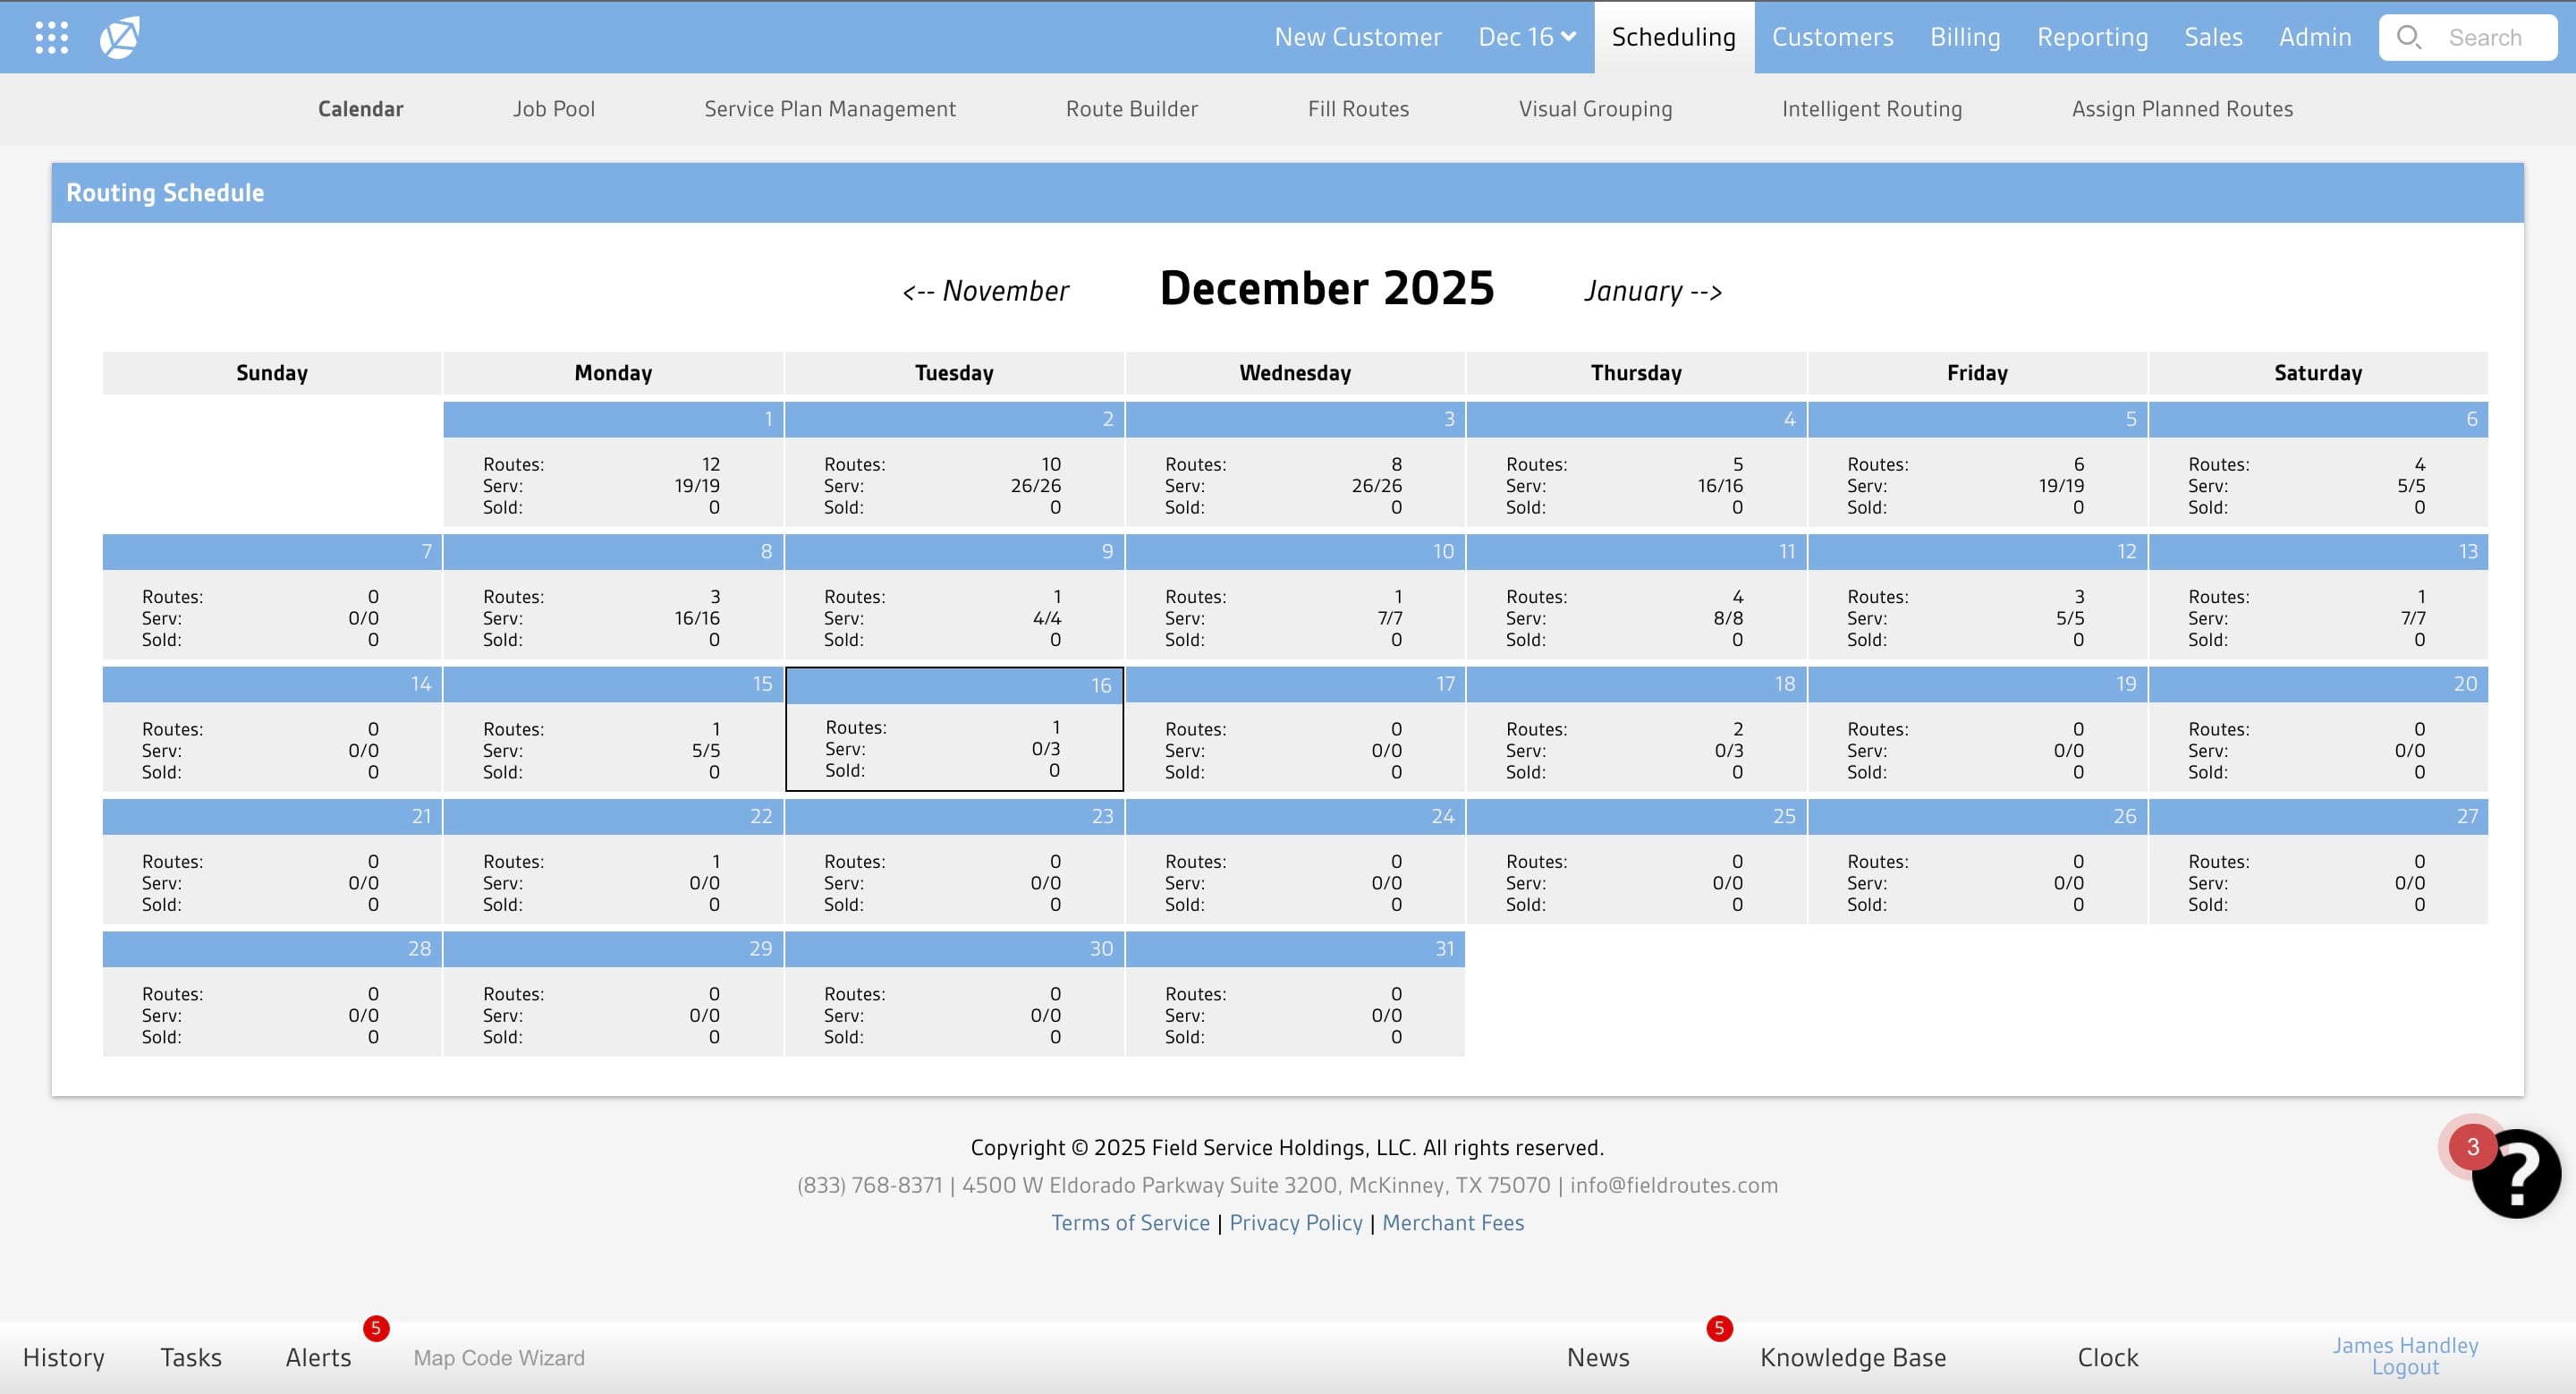
Task: Click the Privacy Policy link
Action: (1295, 1222)
